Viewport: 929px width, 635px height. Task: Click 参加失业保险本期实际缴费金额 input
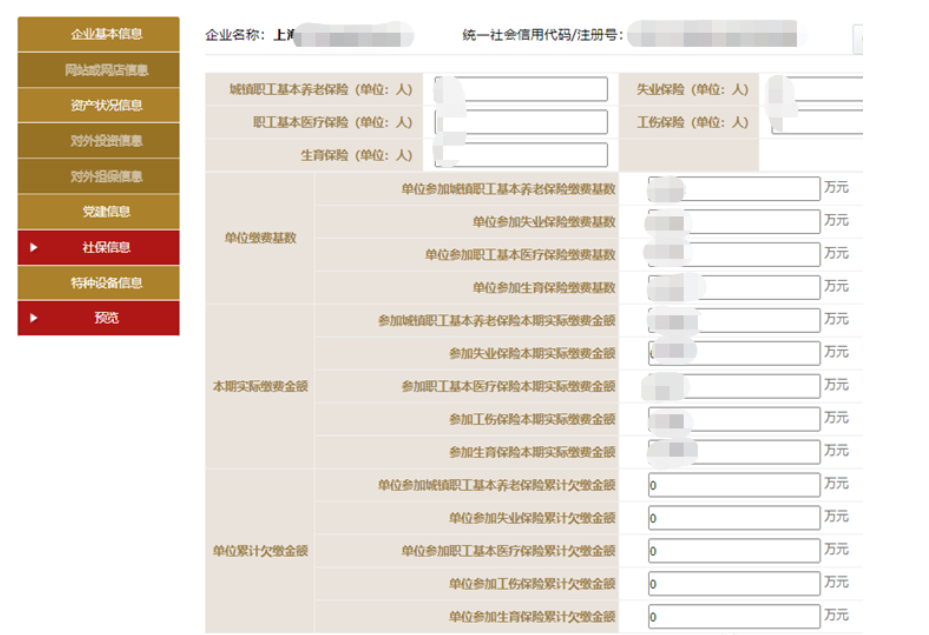[734, 353]
